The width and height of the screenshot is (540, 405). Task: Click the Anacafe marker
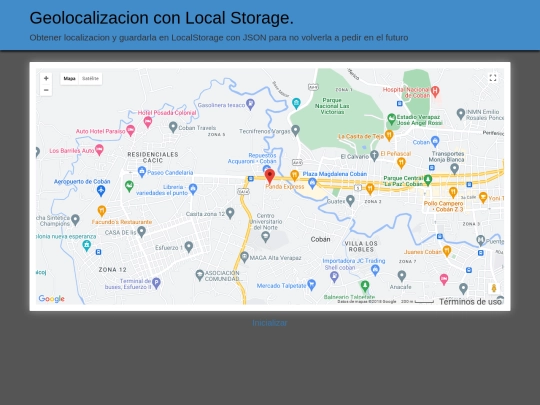[x=402, y=276]
